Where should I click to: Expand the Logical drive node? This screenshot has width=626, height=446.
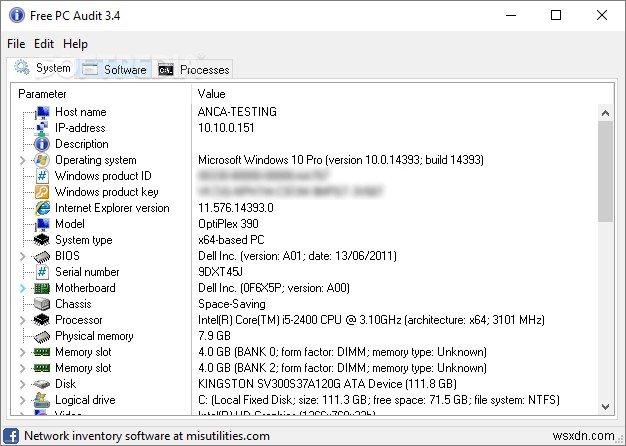tap(23, 400)
